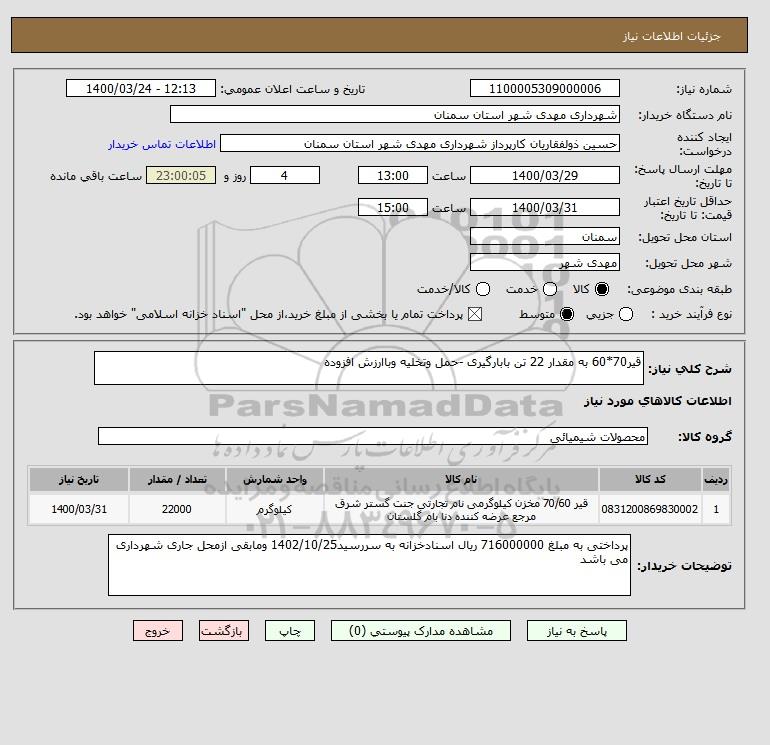Viewport: 770px width, 745px height.
Task: Click the اطلاعات کالاهای مورد نیاز heading
Action: point(658,401)
